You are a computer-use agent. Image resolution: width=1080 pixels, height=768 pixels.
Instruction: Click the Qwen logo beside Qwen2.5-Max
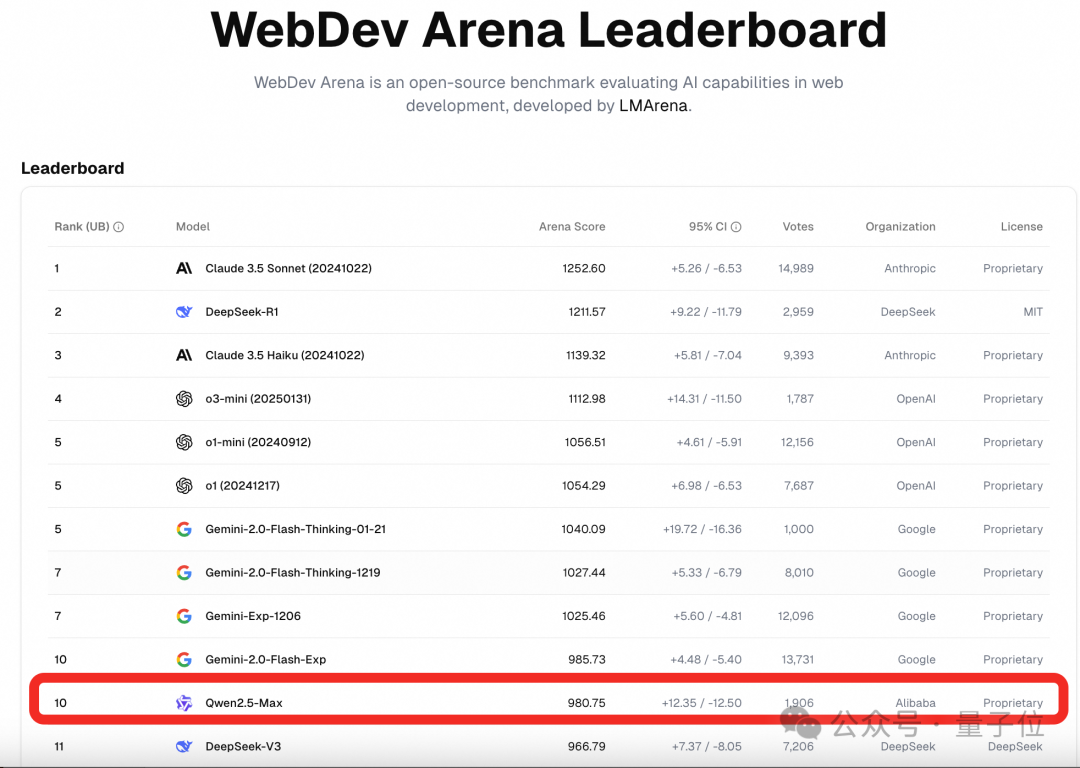[x=184, y=703]
